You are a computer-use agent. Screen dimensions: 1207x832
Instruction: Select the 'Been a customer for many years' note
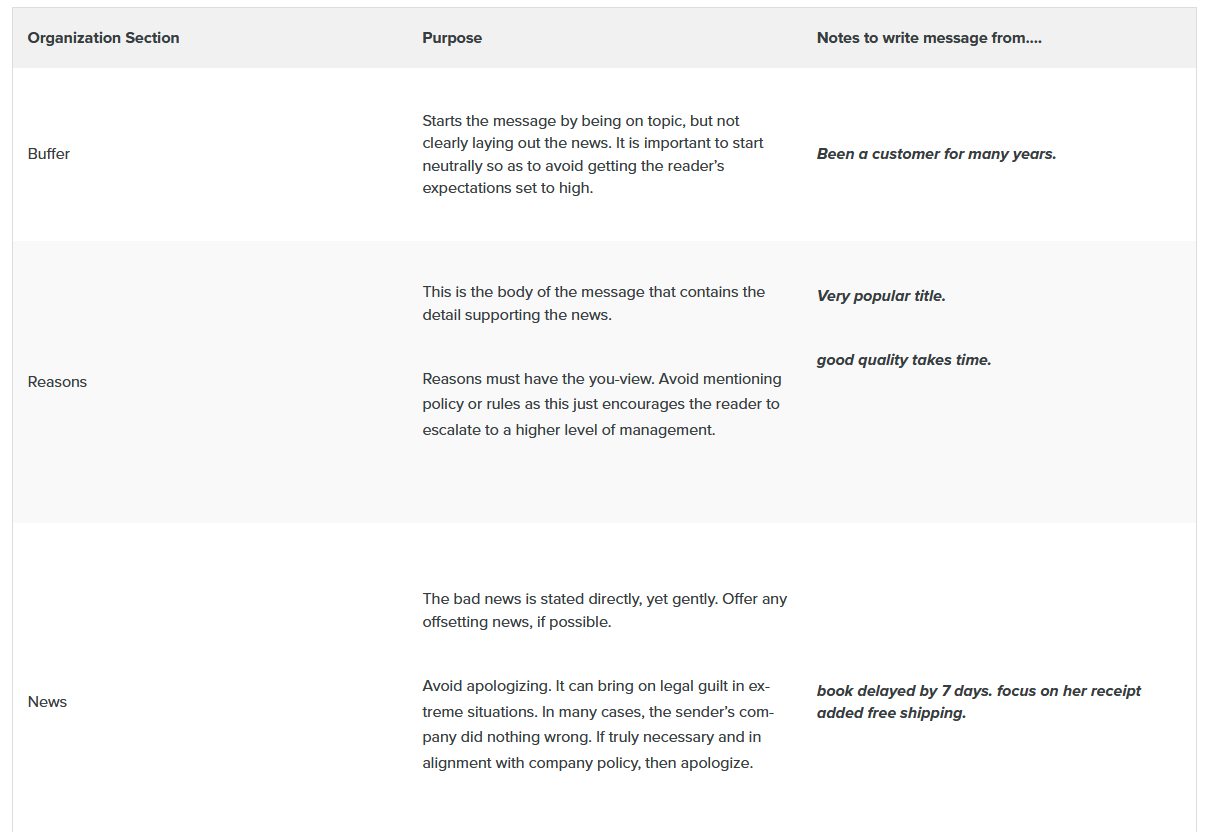tap(936, 154)
